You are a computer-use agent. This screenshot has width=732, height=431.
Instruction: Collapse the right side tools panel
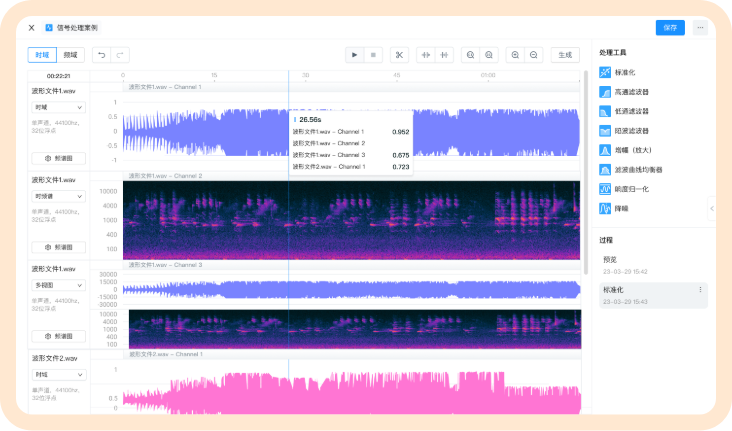[x=711, y=208]
